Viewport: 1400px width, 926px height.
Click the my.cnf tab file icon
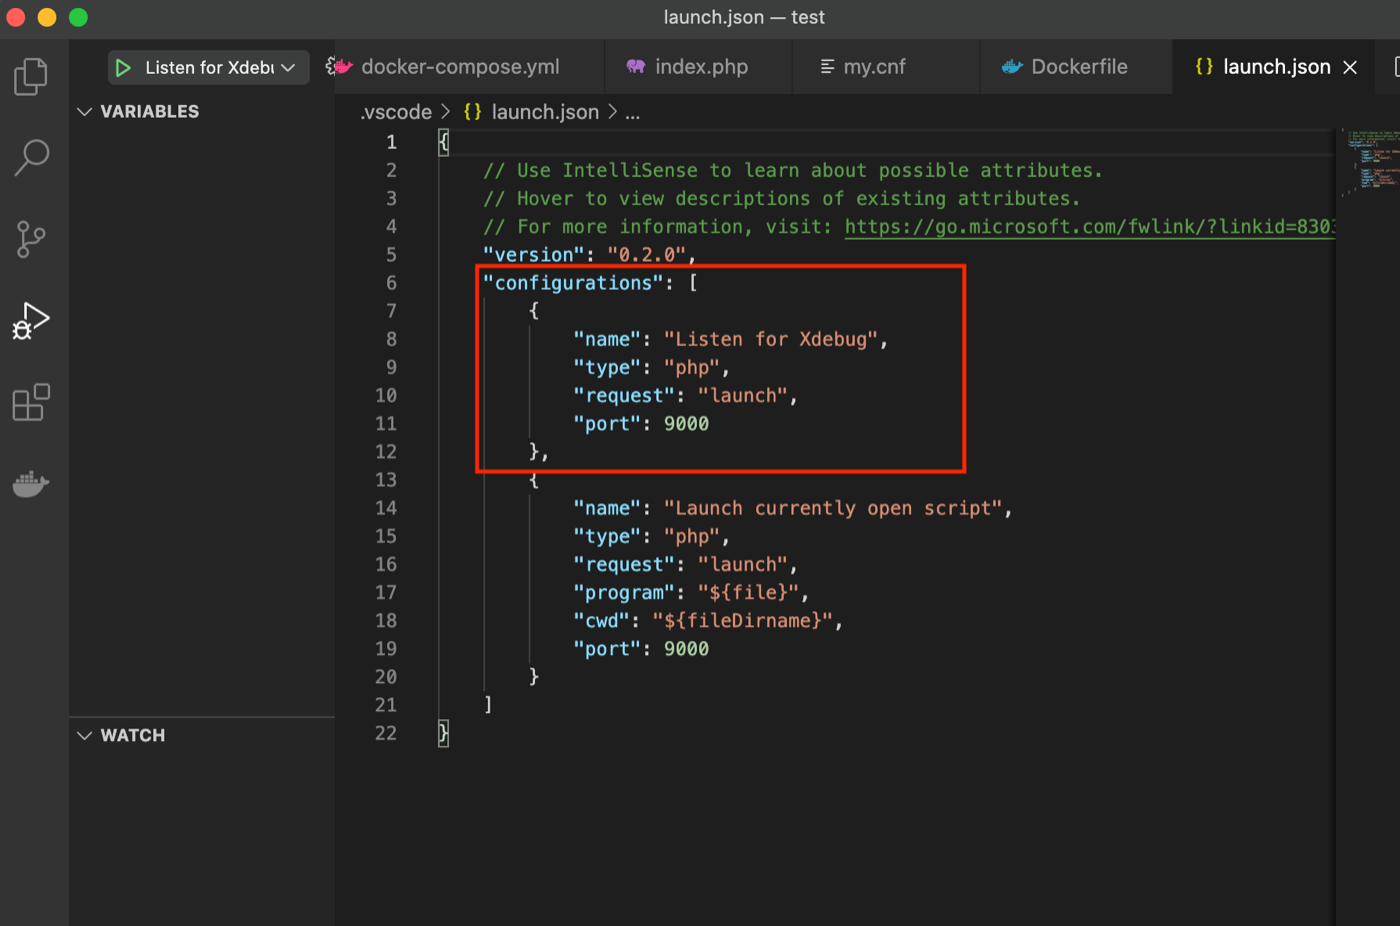pos(827,67)
